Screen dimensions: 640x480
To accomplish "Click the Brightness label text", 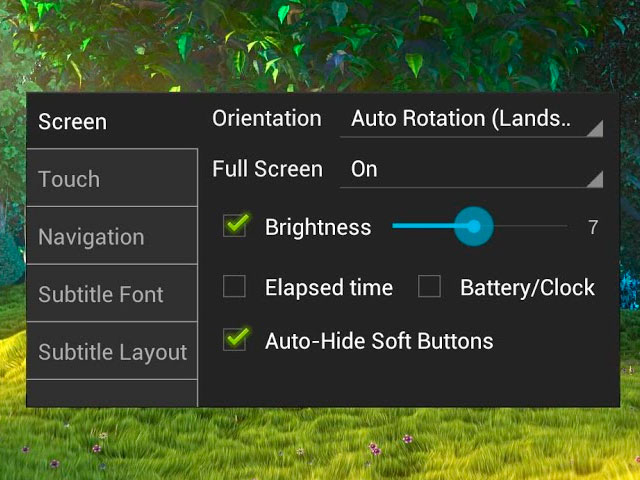I will coord(318,227).
